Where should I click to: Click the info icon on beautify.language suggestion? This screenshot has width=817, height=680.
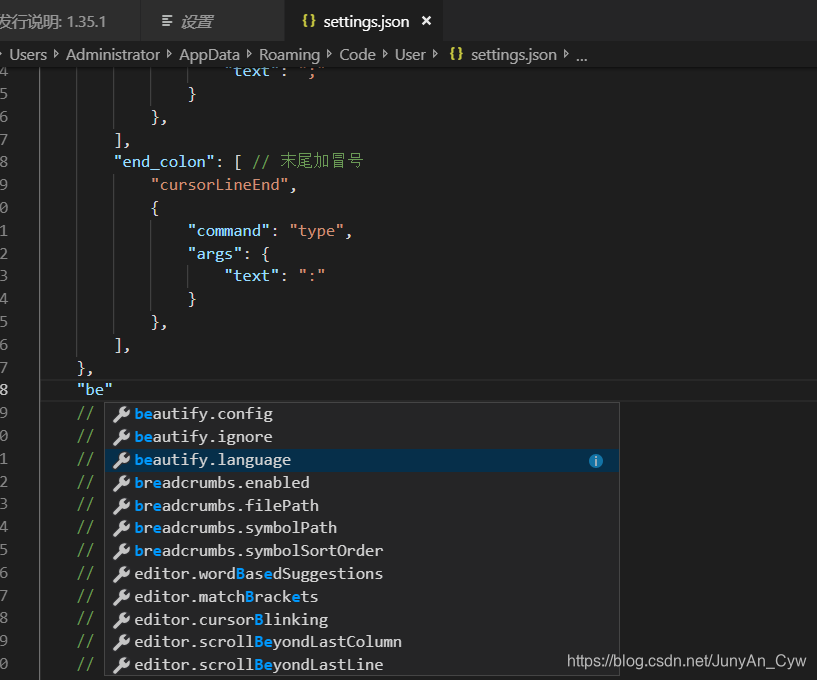596,460
